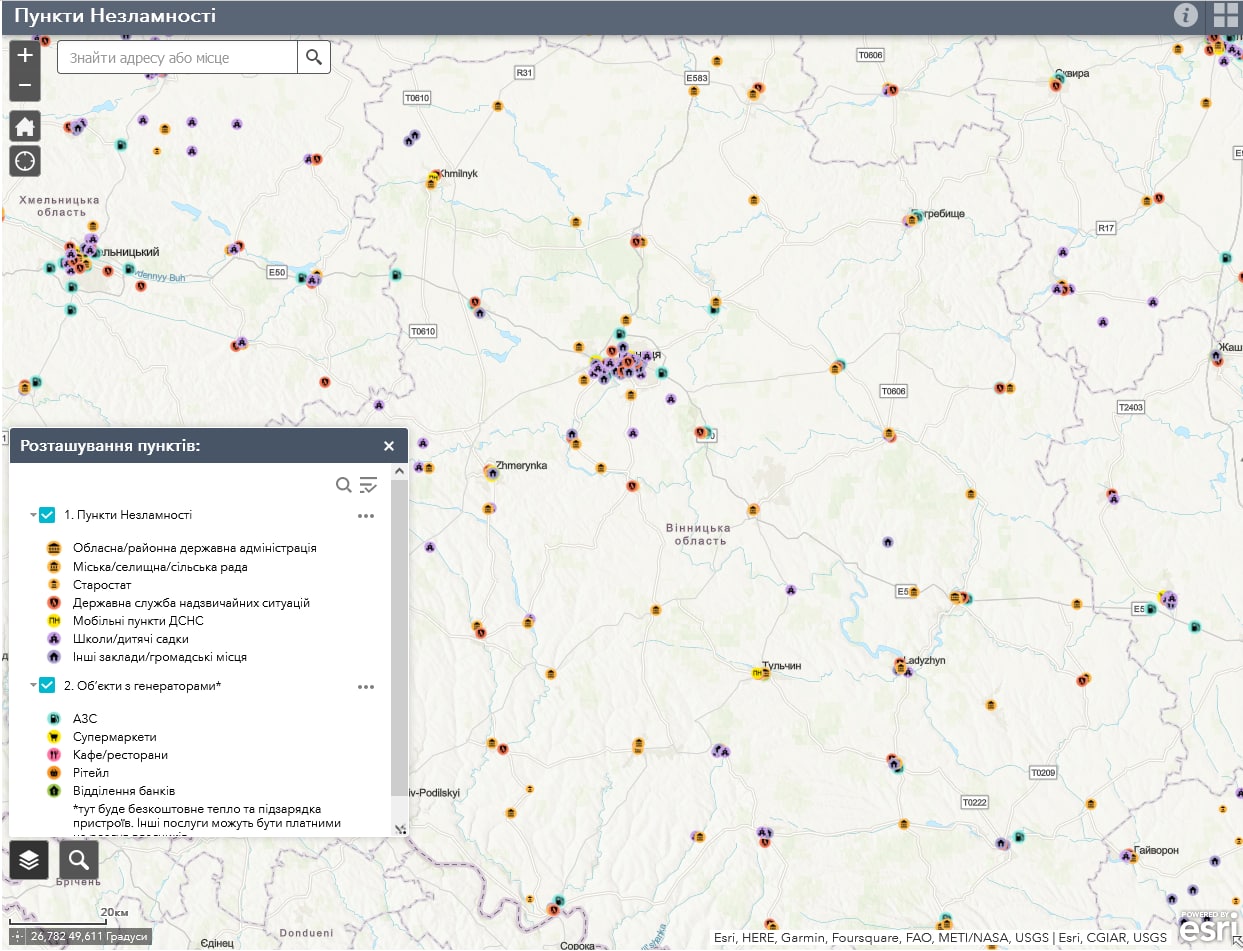Click the panel resize handle corner

401,829
